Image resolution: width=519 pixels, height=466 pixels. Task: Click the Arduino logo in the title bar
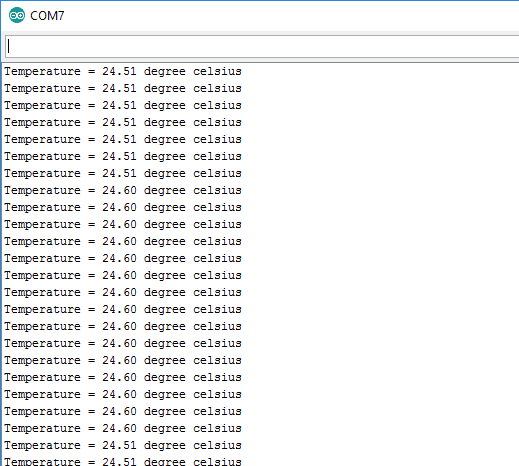click(x=17, y=15)
